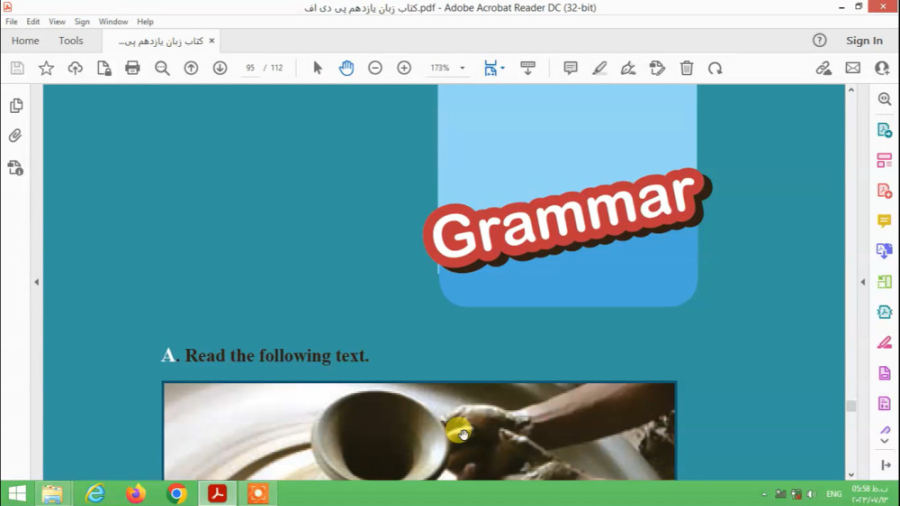900x506 pixels.
Task: Click the fit page width icon
Action: [490, 68]
